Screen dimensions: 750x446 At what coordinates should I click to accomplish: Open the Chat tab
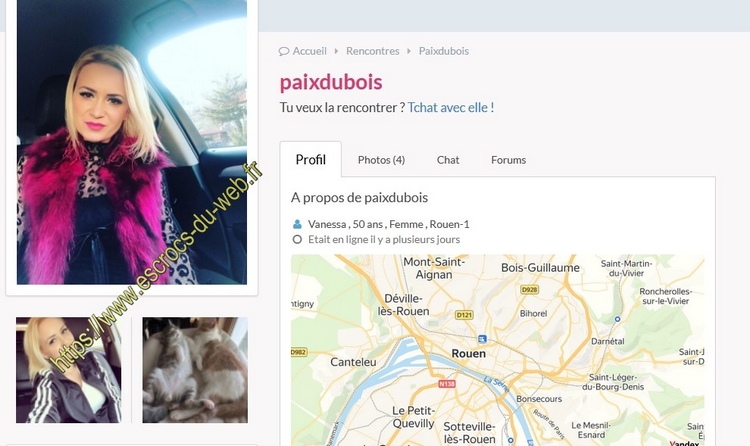point(448,160)
